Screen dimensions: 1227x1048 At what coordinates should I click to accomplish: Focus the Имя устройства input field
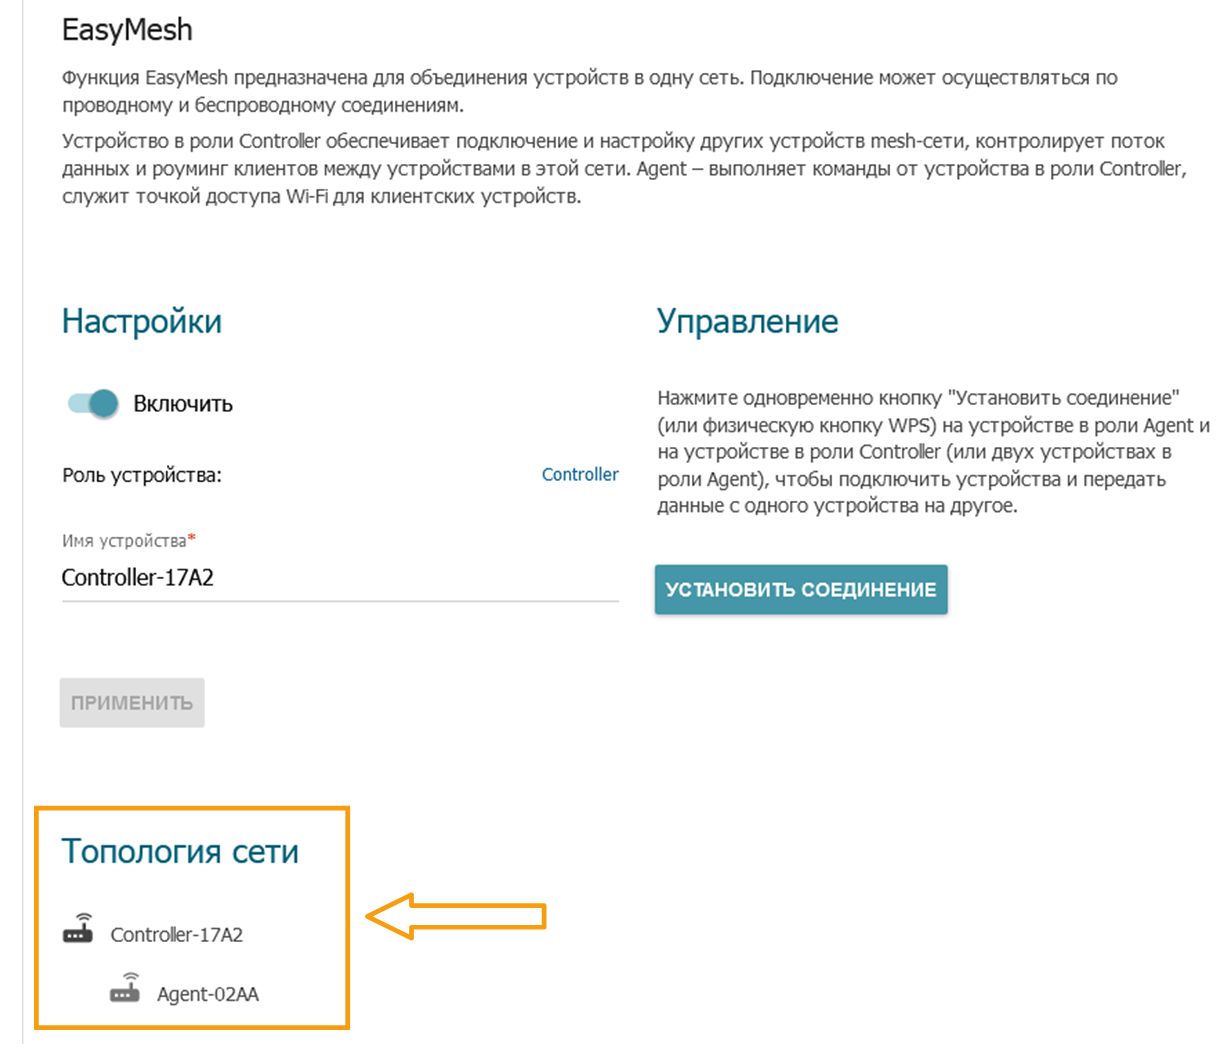pos(340,578)
